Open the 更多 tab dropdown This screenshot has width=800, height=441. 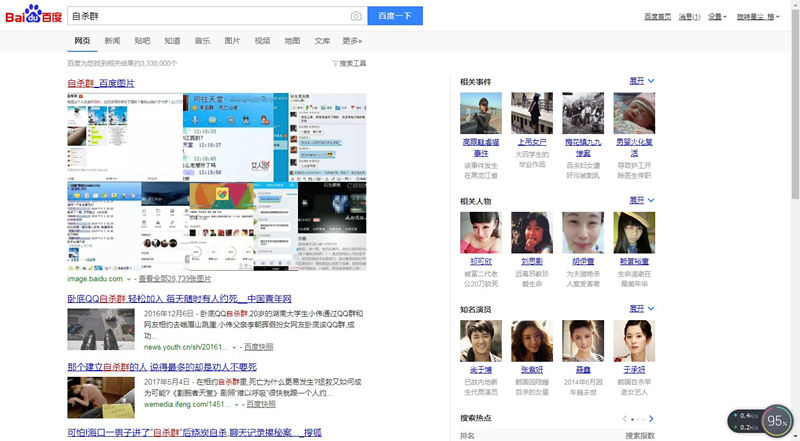pos(352,41)
